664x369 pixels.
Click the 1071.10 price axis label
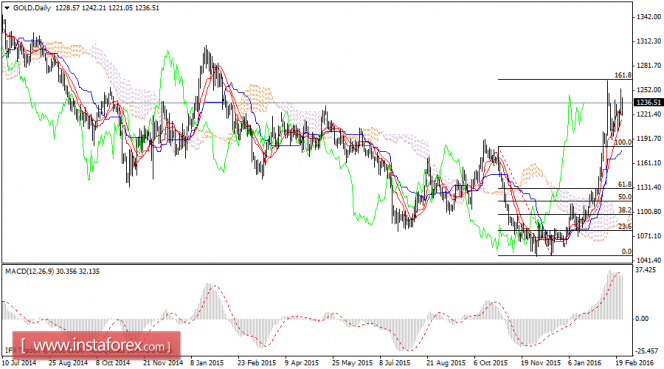(x=648, y=236)
